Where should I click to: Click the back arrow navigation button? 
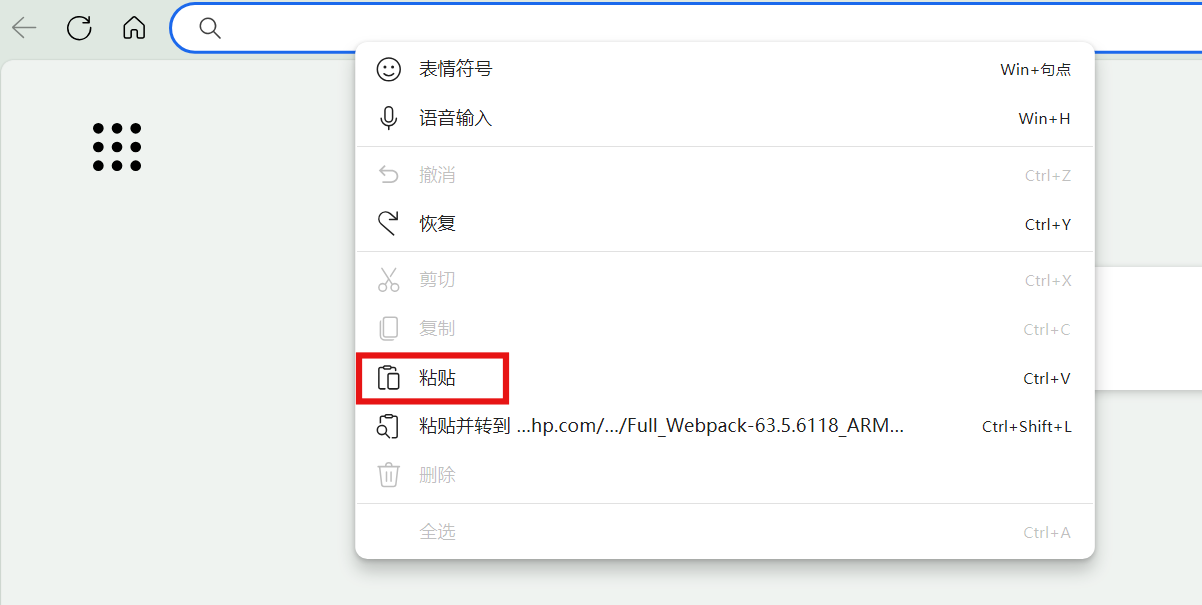(x=24, y=28)
